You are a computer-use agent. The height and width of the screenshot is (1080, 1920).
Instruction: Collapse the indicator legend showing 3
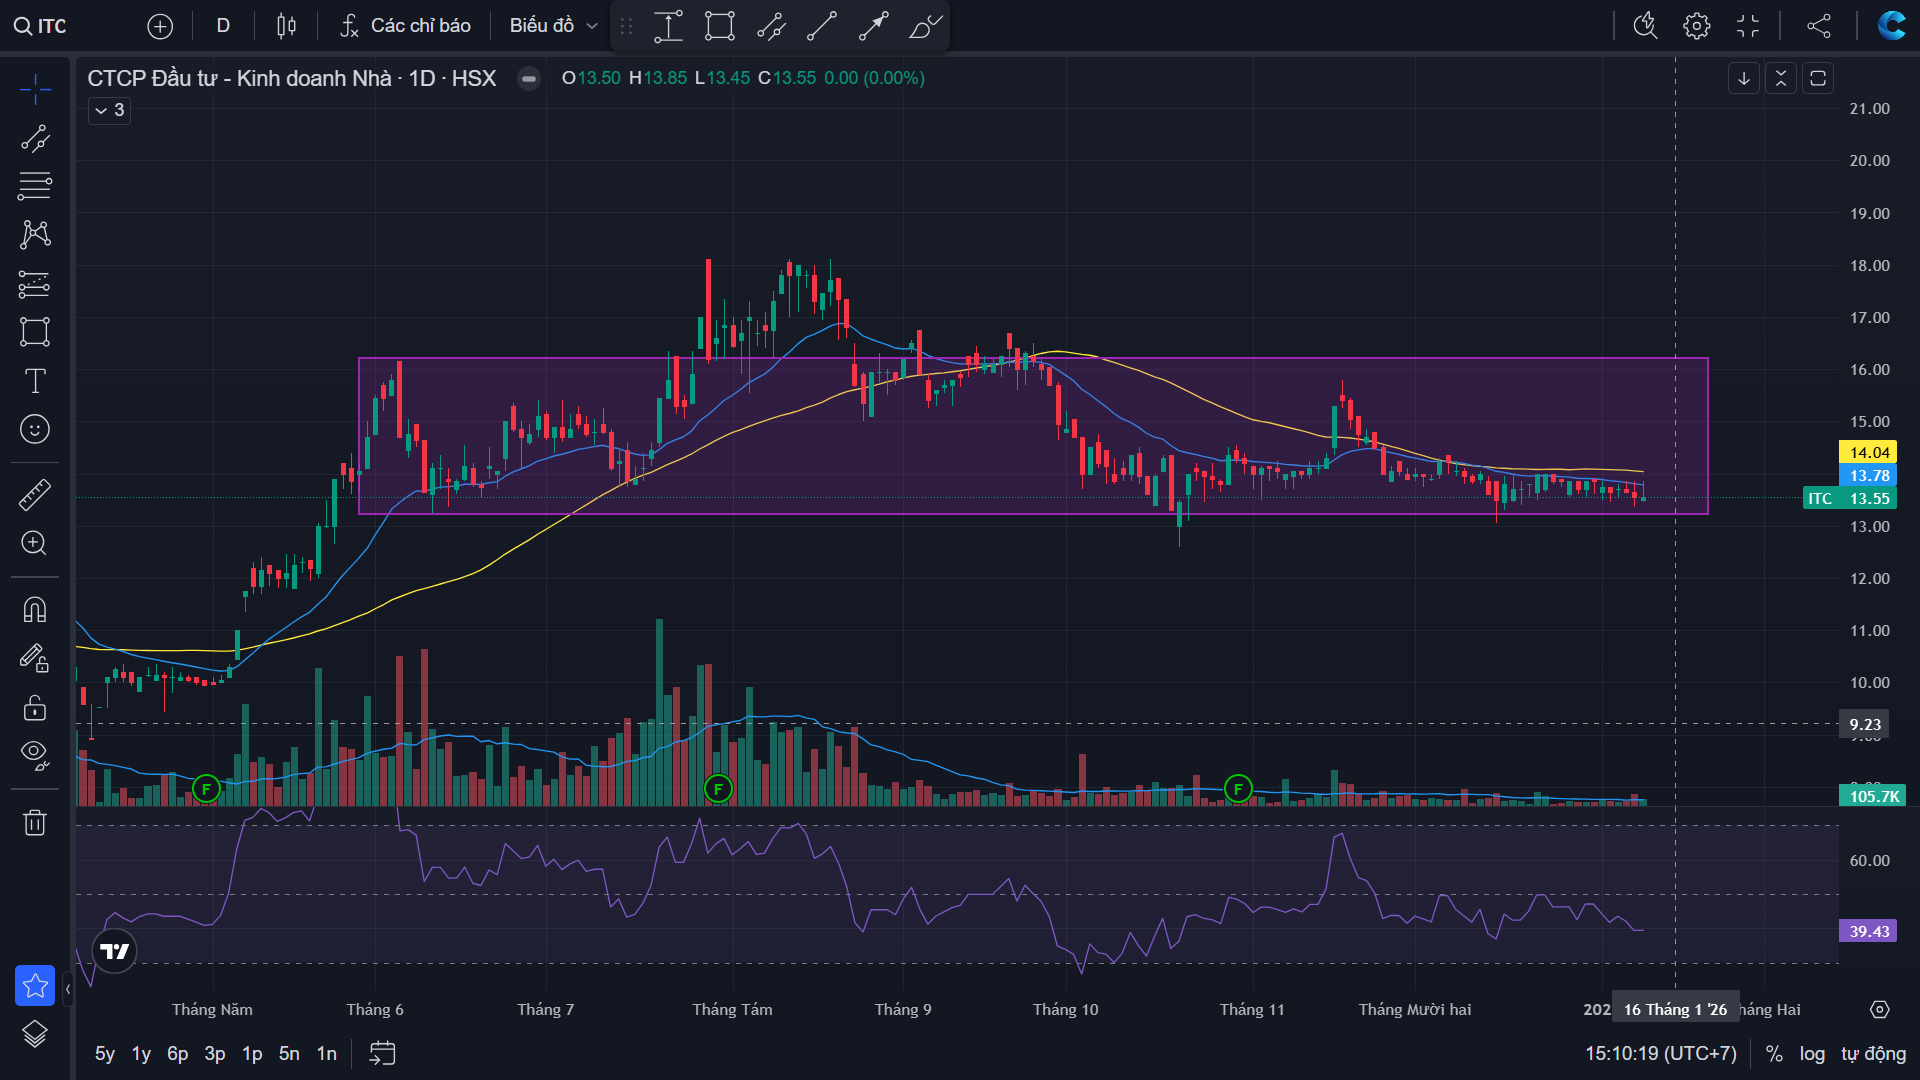pyautogui.click(x=109, y=110)
